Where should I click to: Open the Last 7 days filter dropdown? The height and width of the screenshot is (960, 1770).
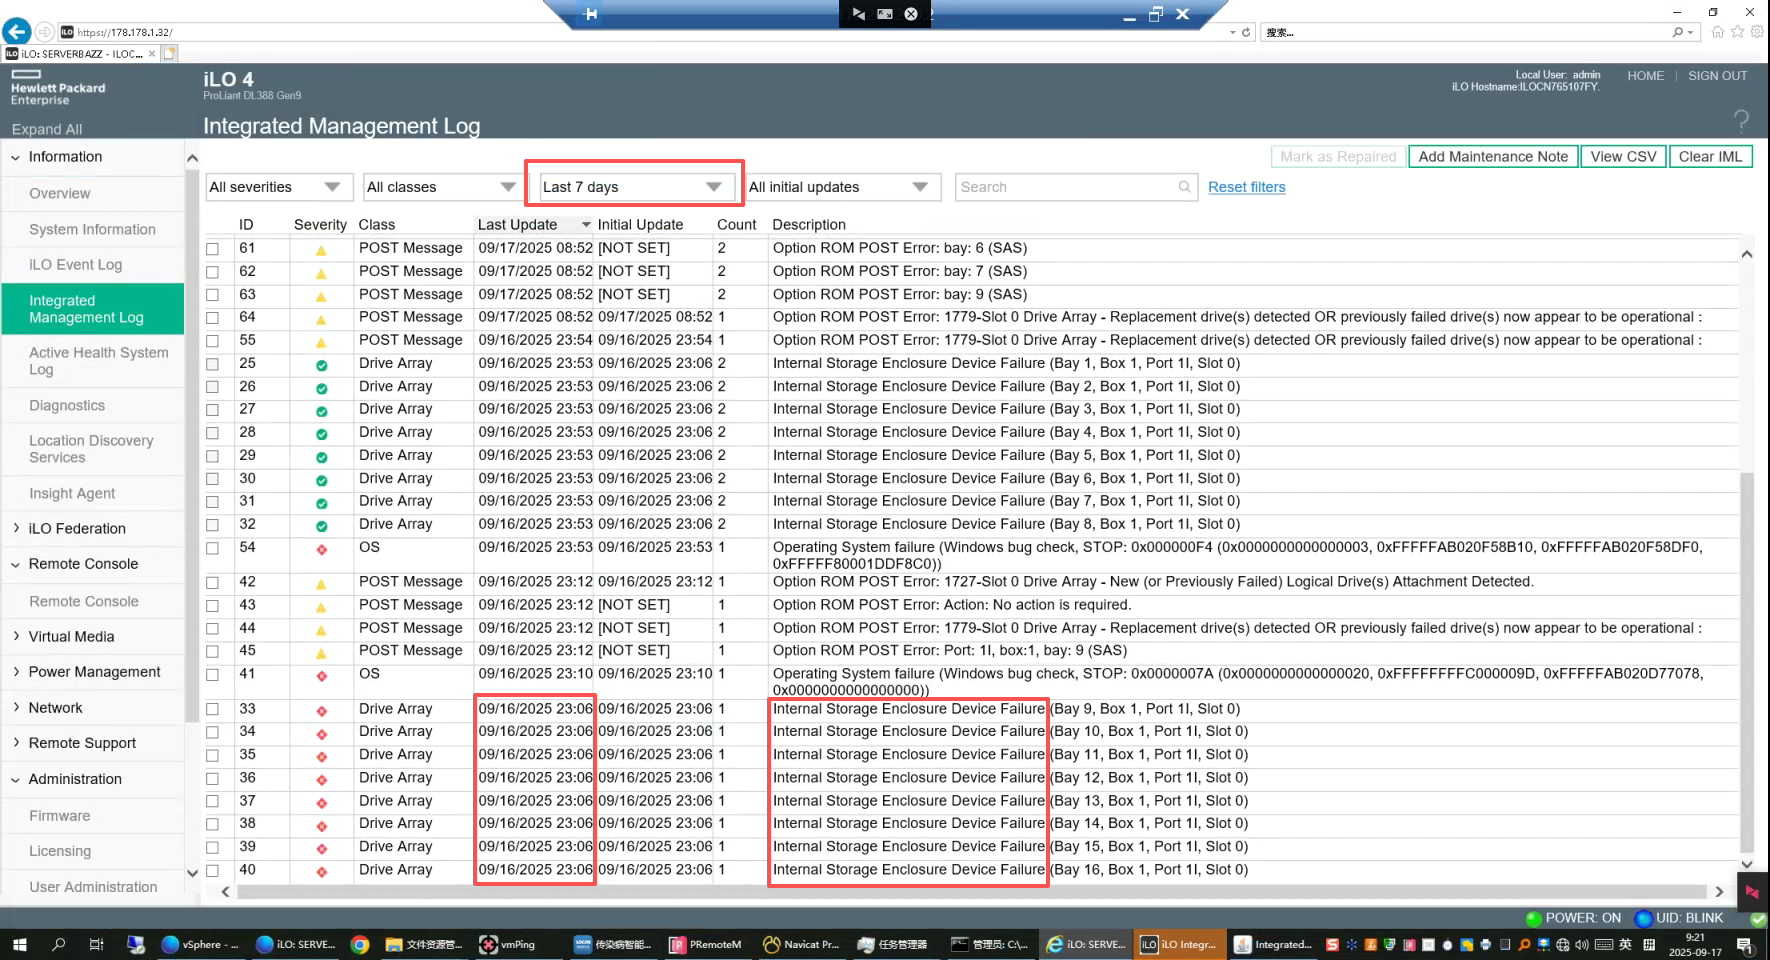632,187
